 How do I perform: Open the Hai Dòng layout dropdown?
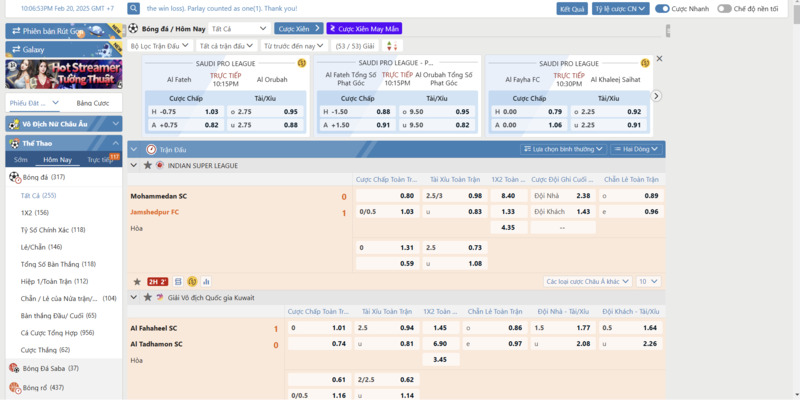tap(637, 149)
